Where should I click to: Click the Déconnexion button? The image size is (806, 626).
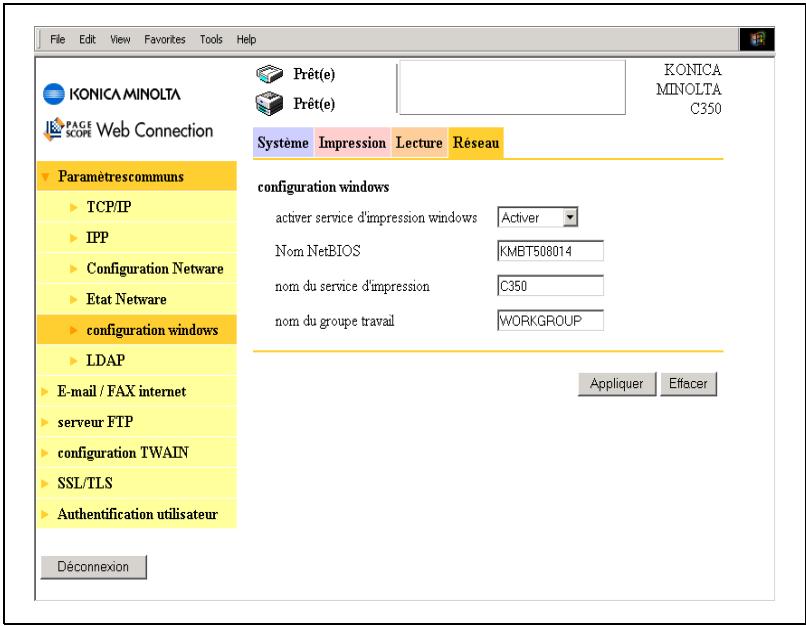[x=94, y=567]
